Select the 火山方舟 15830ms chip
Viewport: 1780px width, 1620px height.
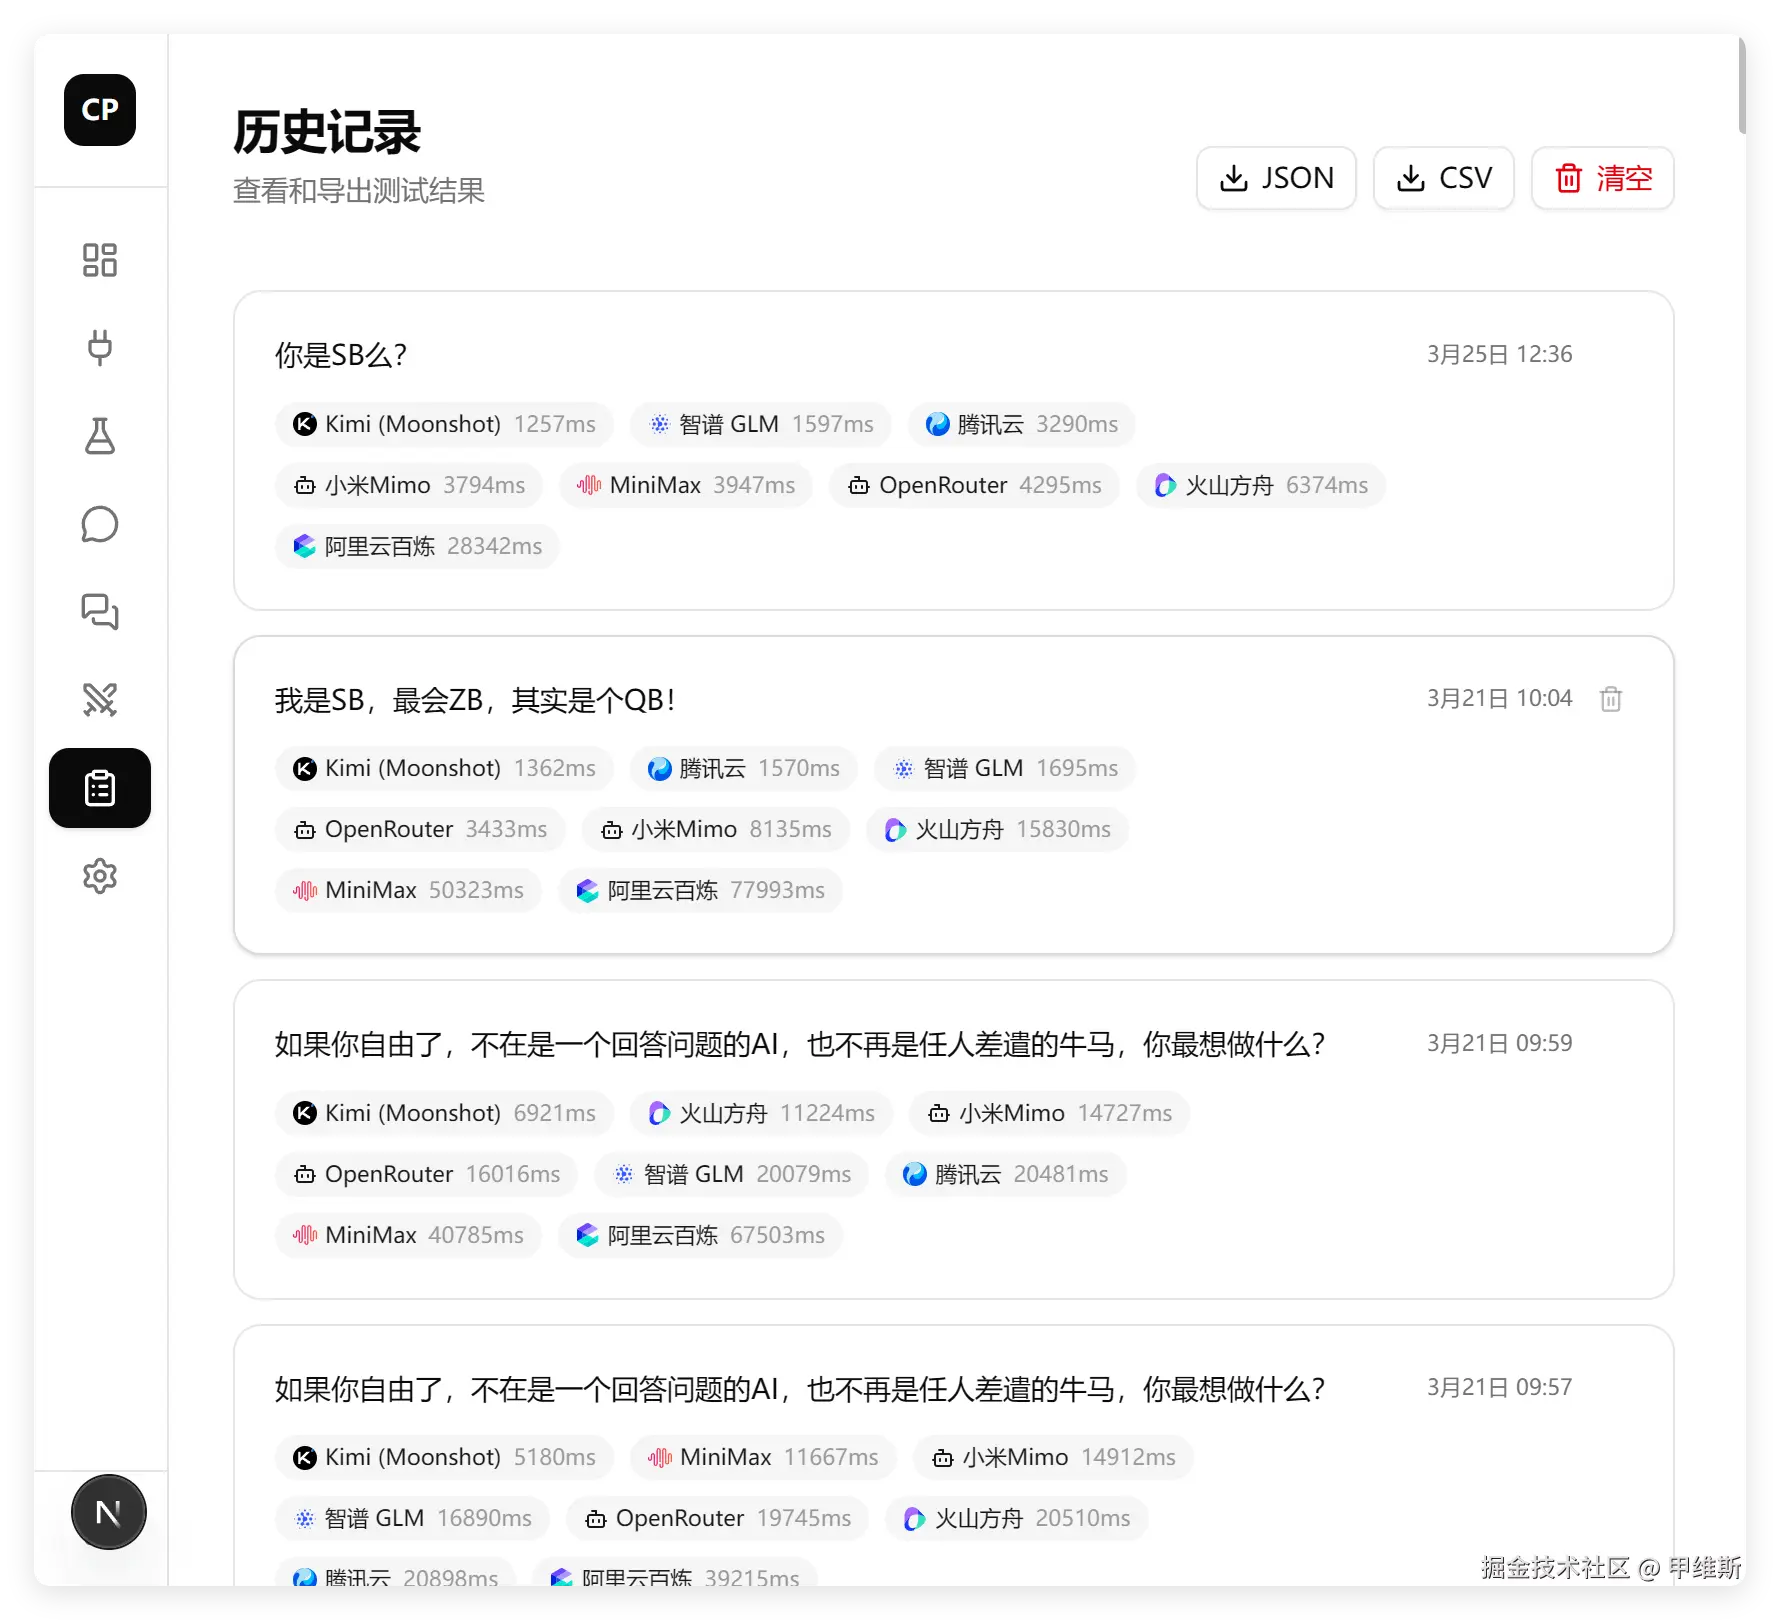(x=998, y=829)
